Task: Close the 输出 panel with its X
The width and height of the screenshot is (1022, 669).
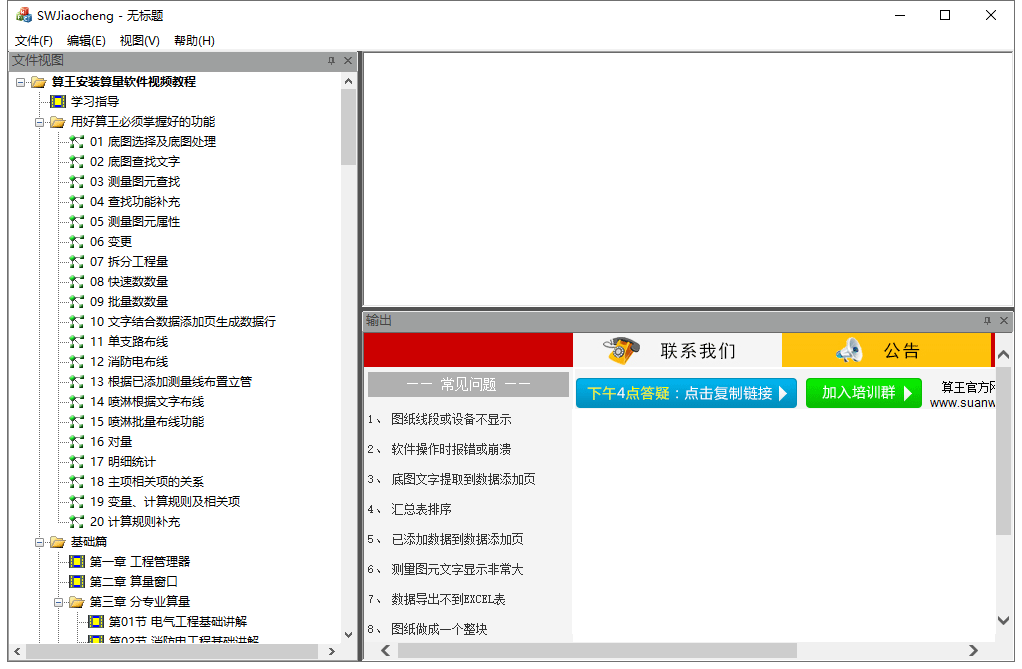Action: pos(1004,321)
